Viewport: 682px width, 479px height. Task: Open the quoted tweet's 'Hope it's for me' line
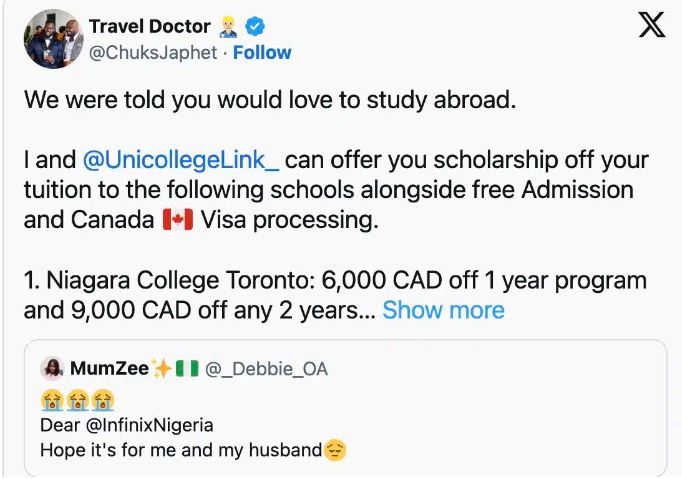tap(180, 450)
